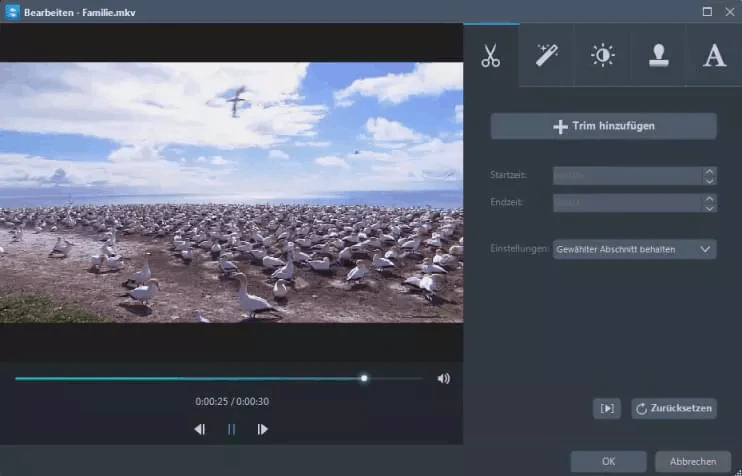
Task: Pause the video playback
Action: (x=231, y=429)
